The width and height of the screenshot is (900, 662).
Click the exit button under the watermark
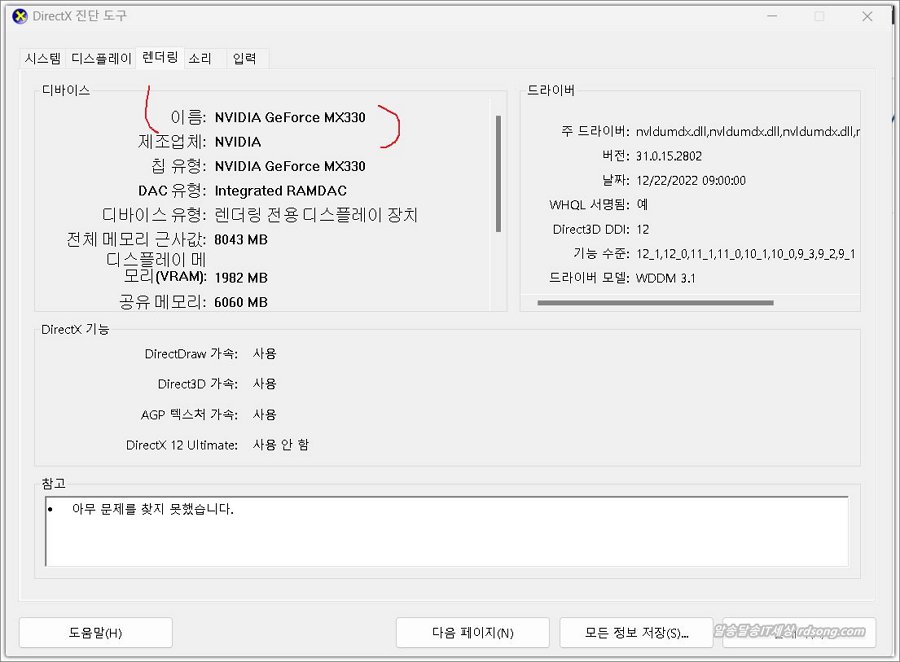point(799,633)
